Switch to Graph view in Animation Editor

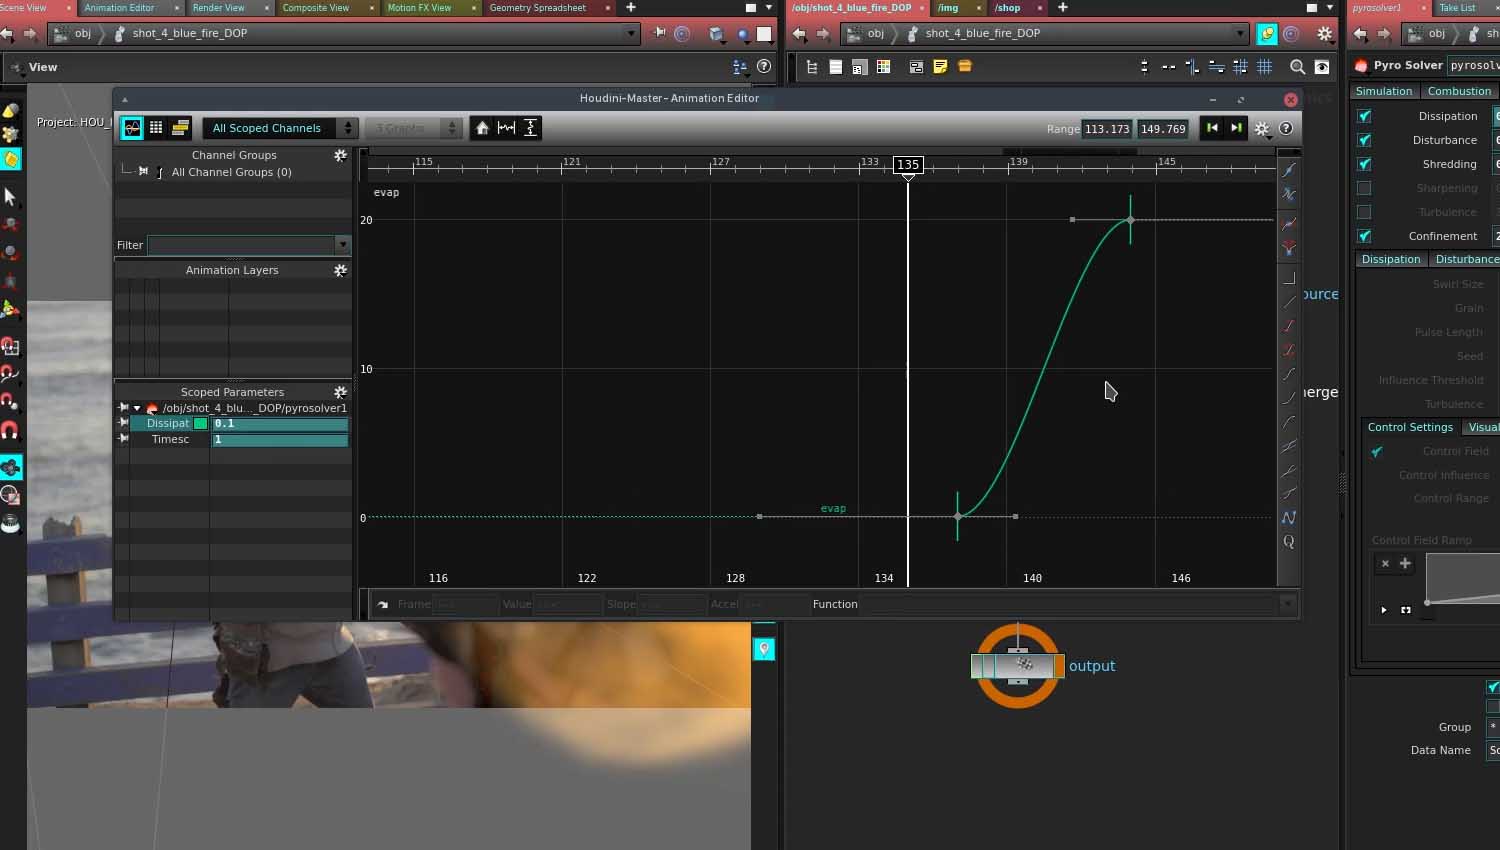[132, 128]
